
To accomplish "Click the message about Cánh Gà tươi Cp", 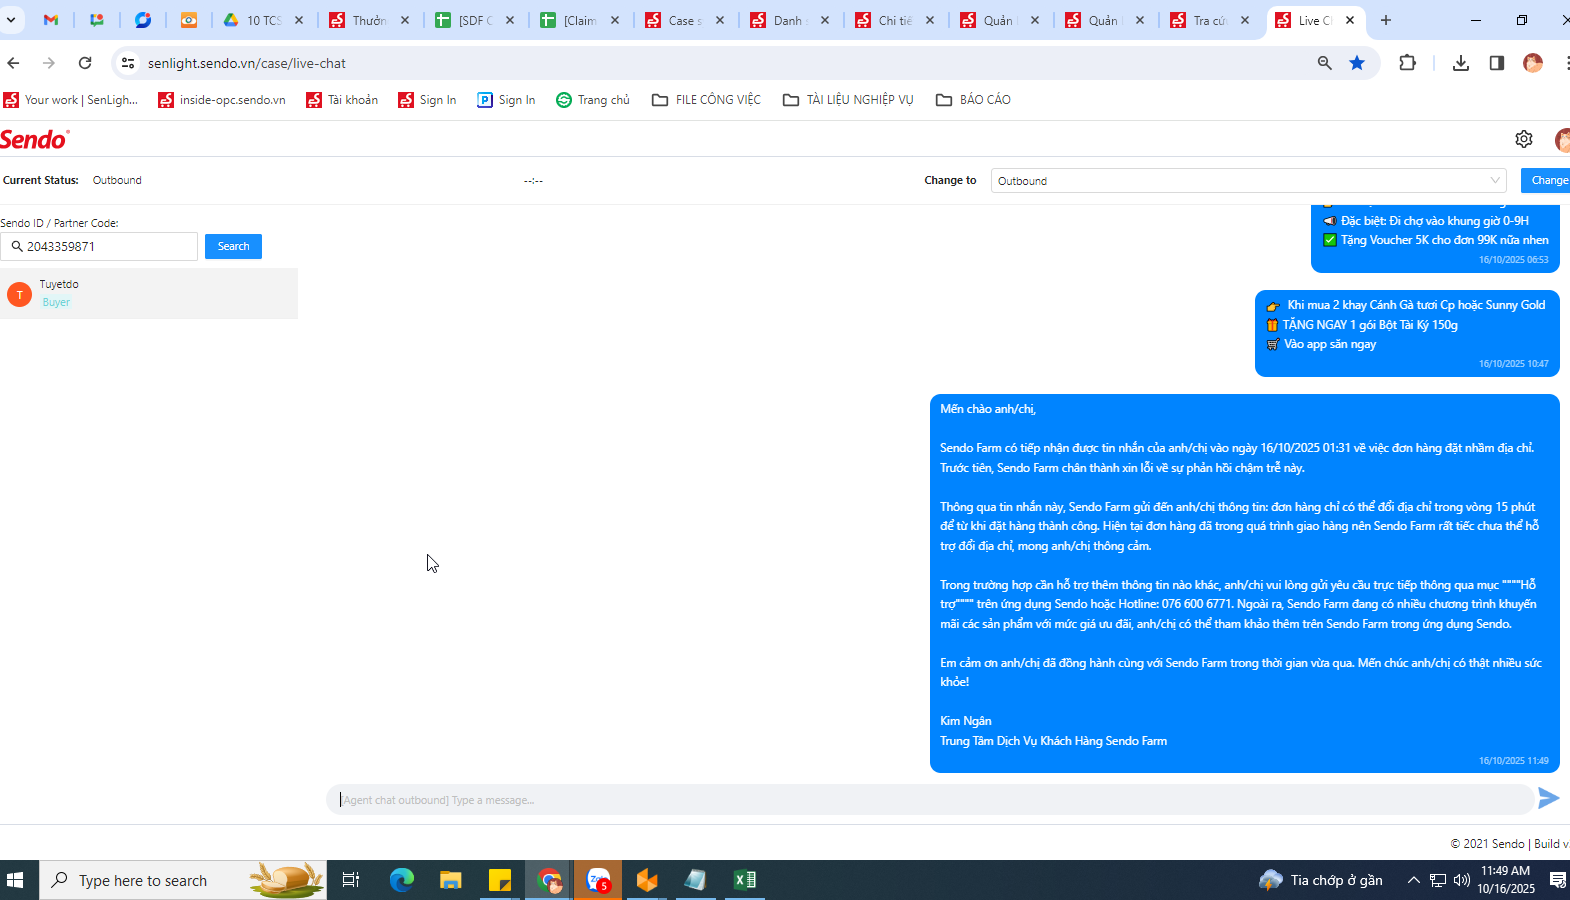I will [1407, 333].
